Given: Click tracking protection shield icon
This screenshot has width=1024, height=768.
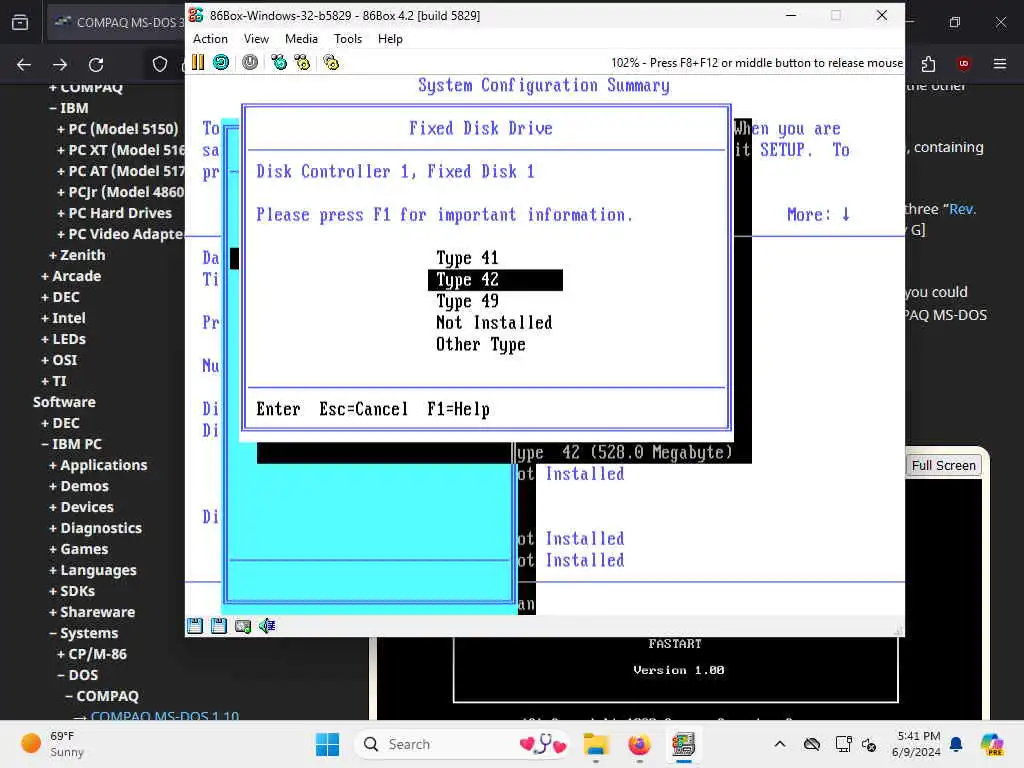Looking at the screenshot, I should 160,65.
